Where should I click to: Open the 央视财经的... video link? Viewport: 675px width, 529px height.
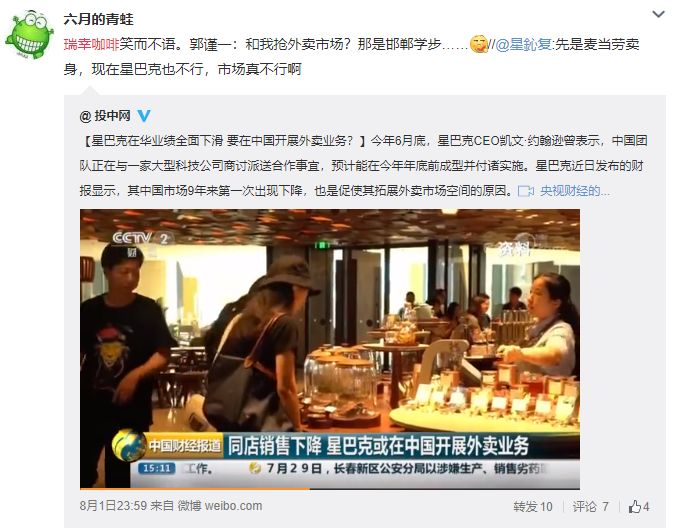tap(575, 191)
